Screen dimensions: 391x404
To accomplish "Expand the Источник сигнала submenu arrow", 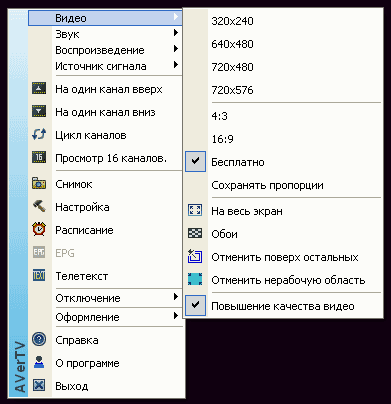I will [176, 65].
